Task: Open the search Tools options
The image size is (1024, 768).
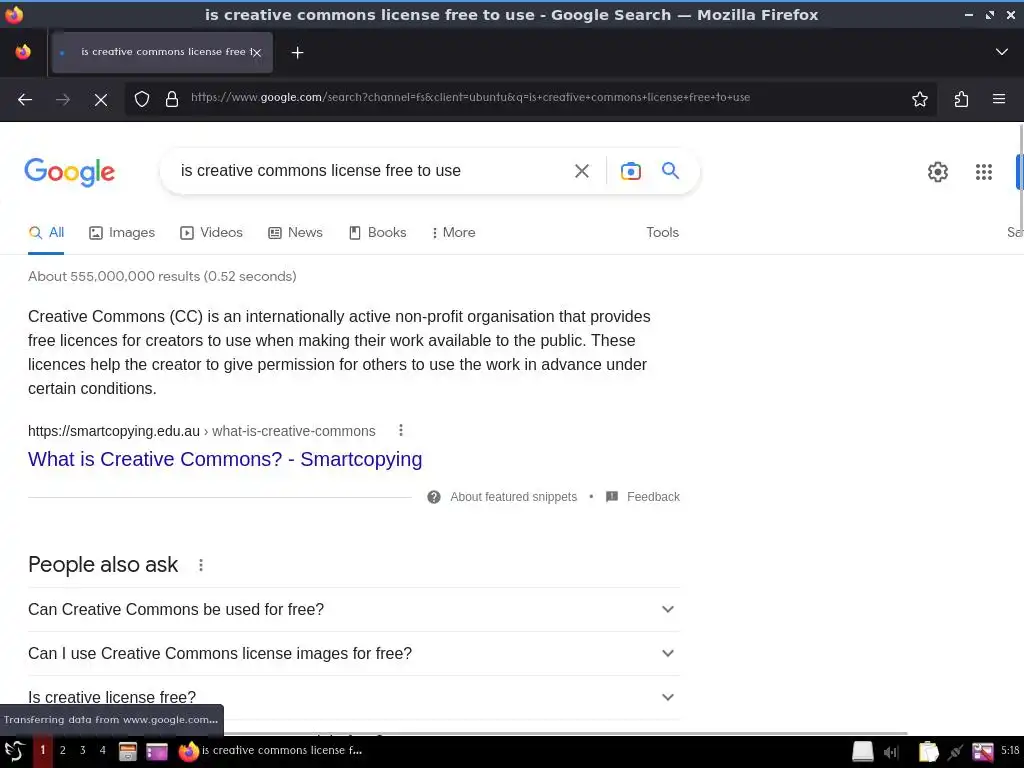Action: pyautogui.click(x=662, y=232)
